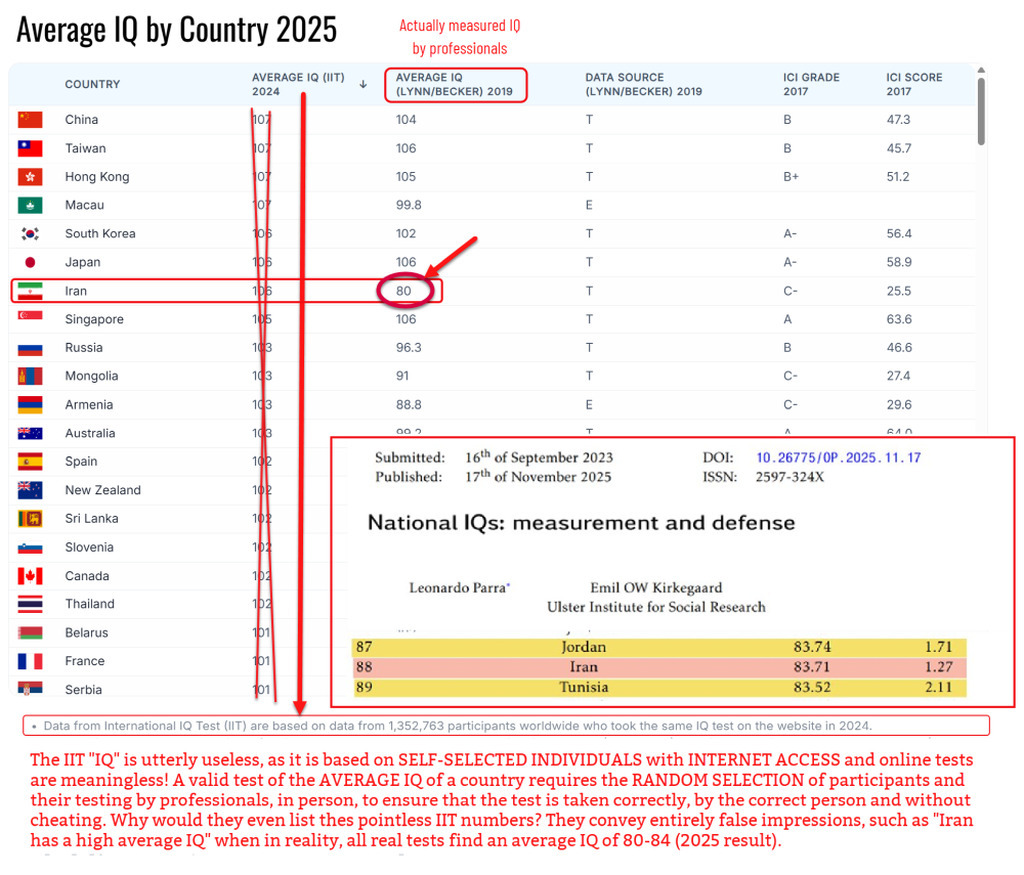This screenshot has width=1024, height=875.
Task: Sort by ICI Score 2017 column header
Action: click(x=914, y=84)
